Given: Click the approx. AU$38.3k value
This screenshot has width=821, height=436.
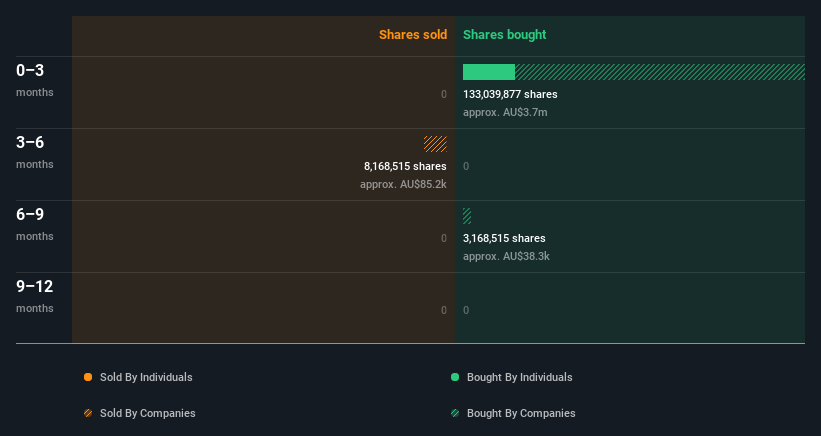Looking at the screenshot, I should click(506, 256).
